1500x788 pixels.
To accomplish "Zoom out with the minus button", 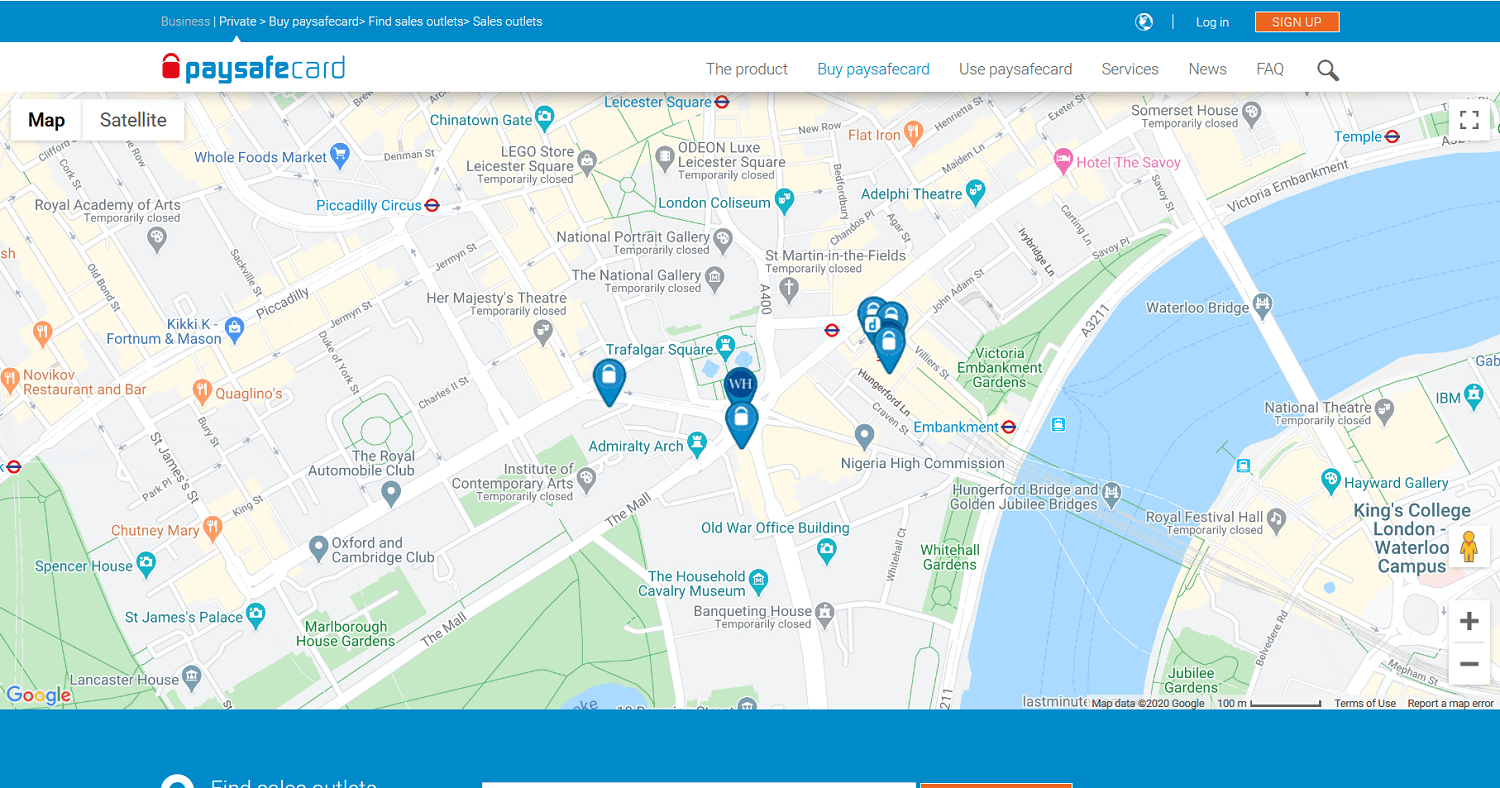I will tap(1469, 664).
